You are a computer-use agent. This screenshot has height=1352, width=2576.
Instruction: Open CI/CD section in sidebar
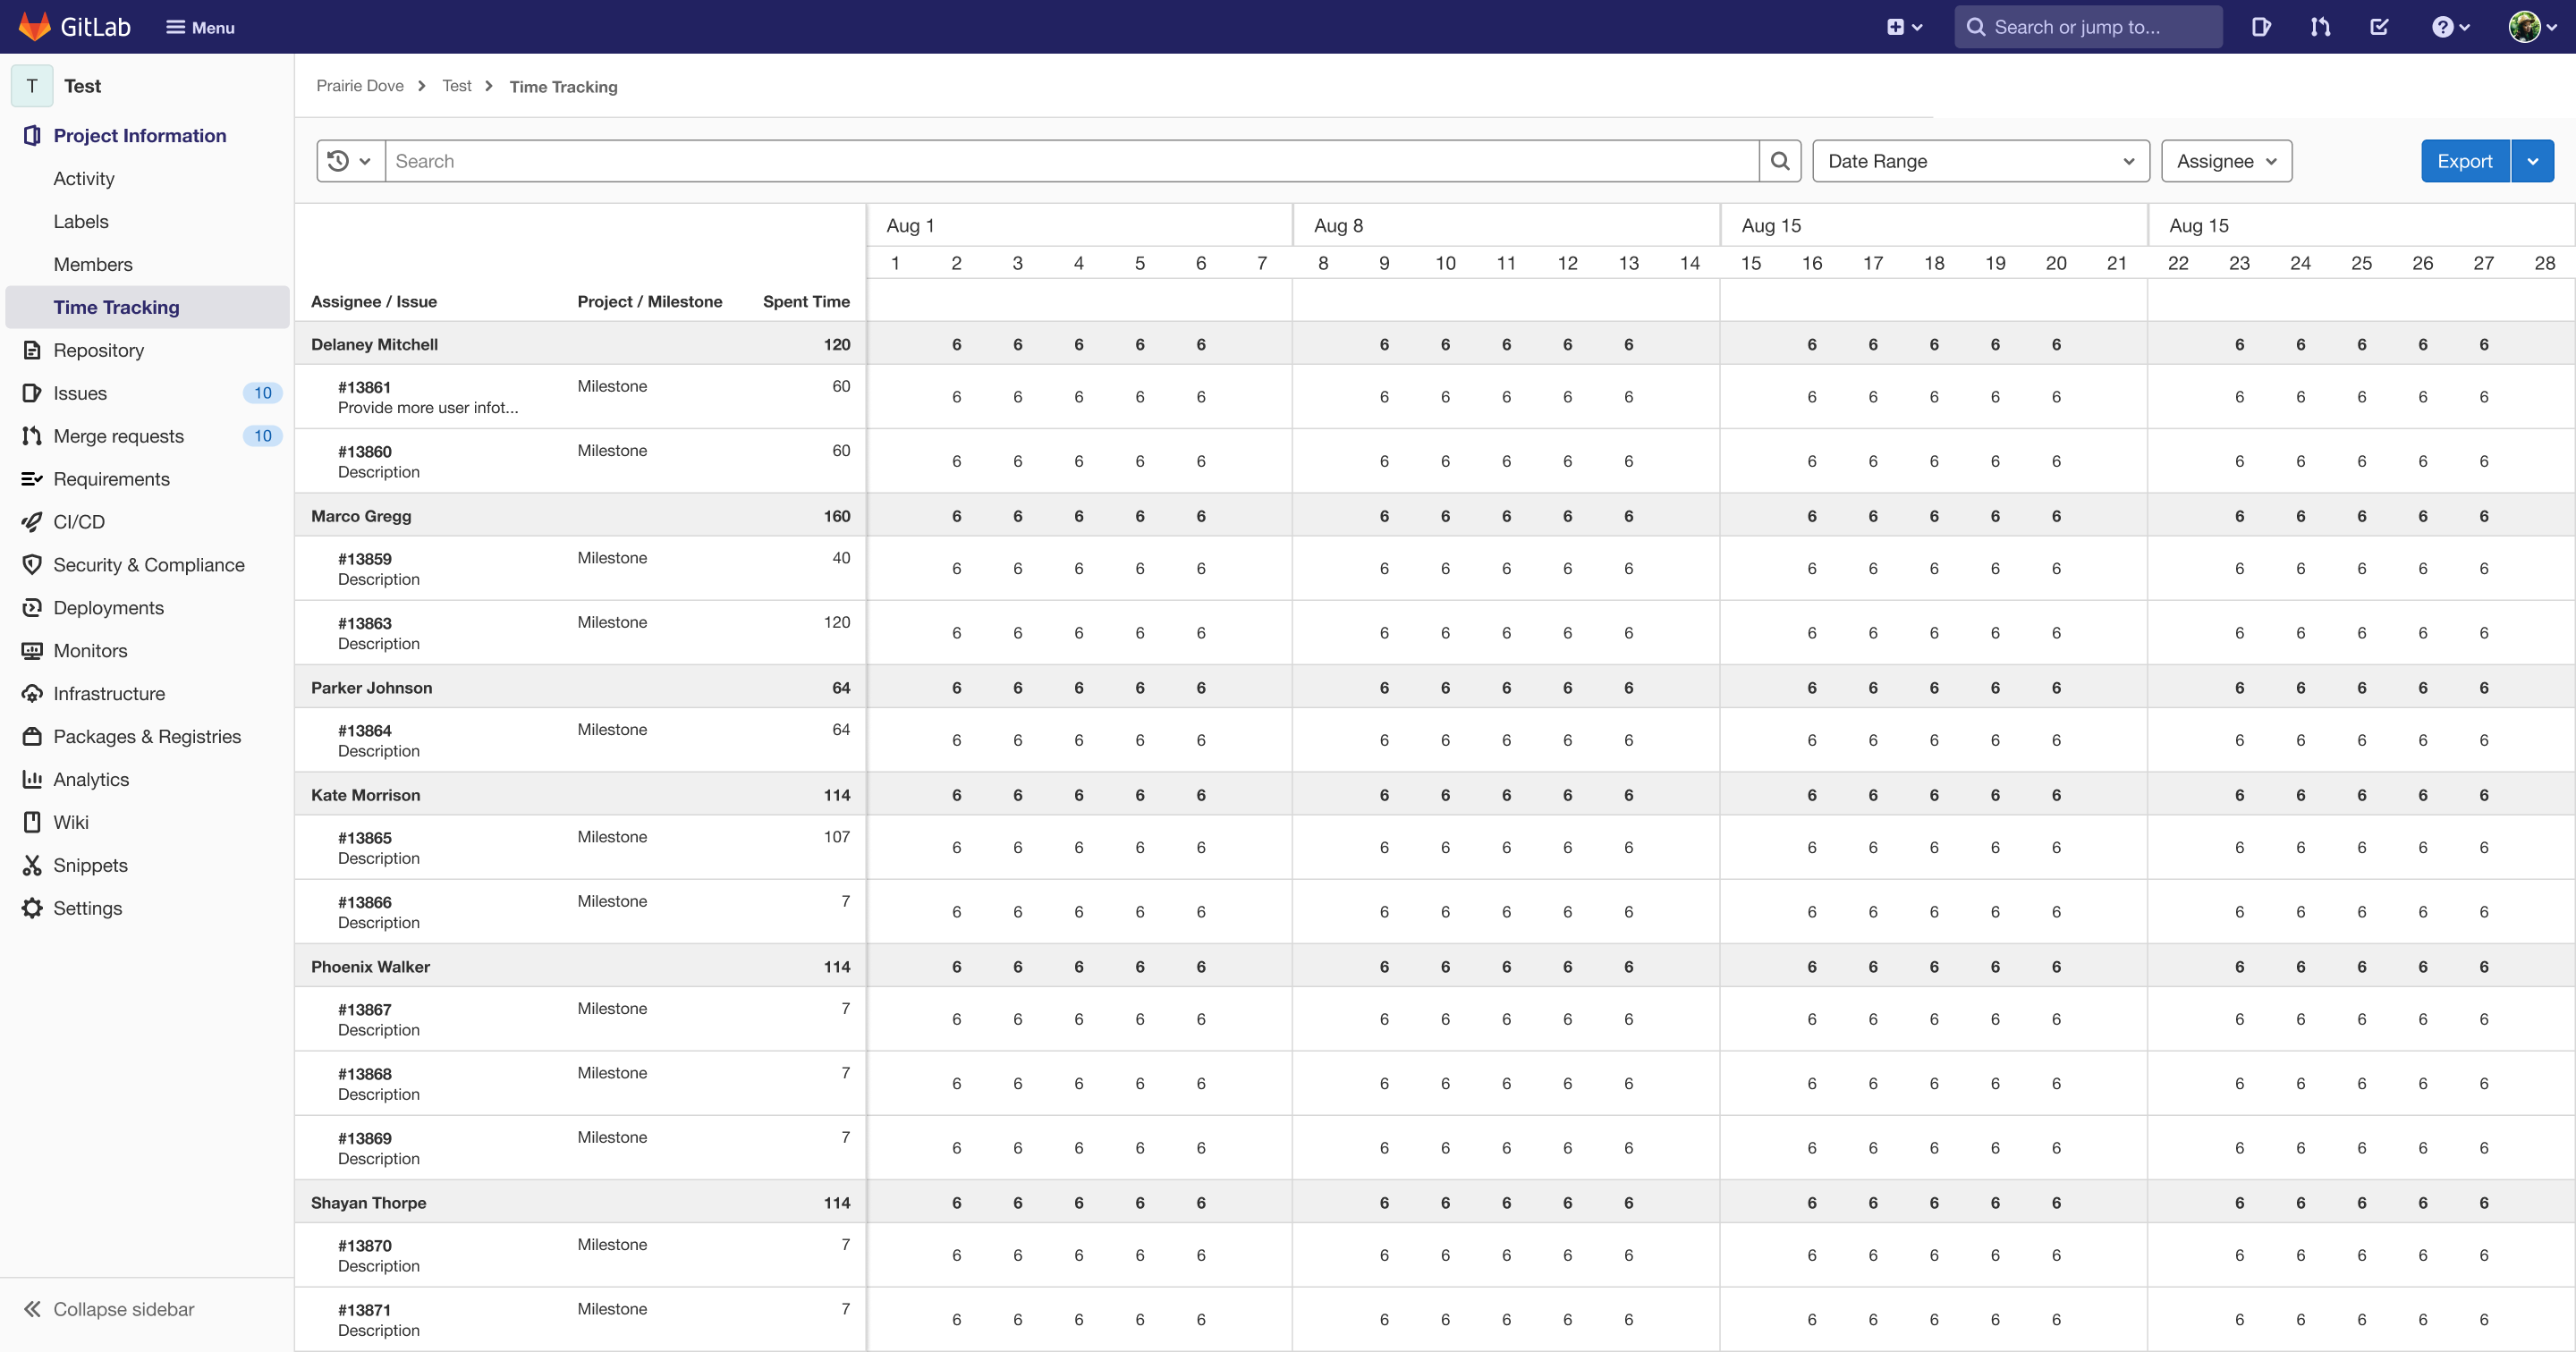pos(79,522)
